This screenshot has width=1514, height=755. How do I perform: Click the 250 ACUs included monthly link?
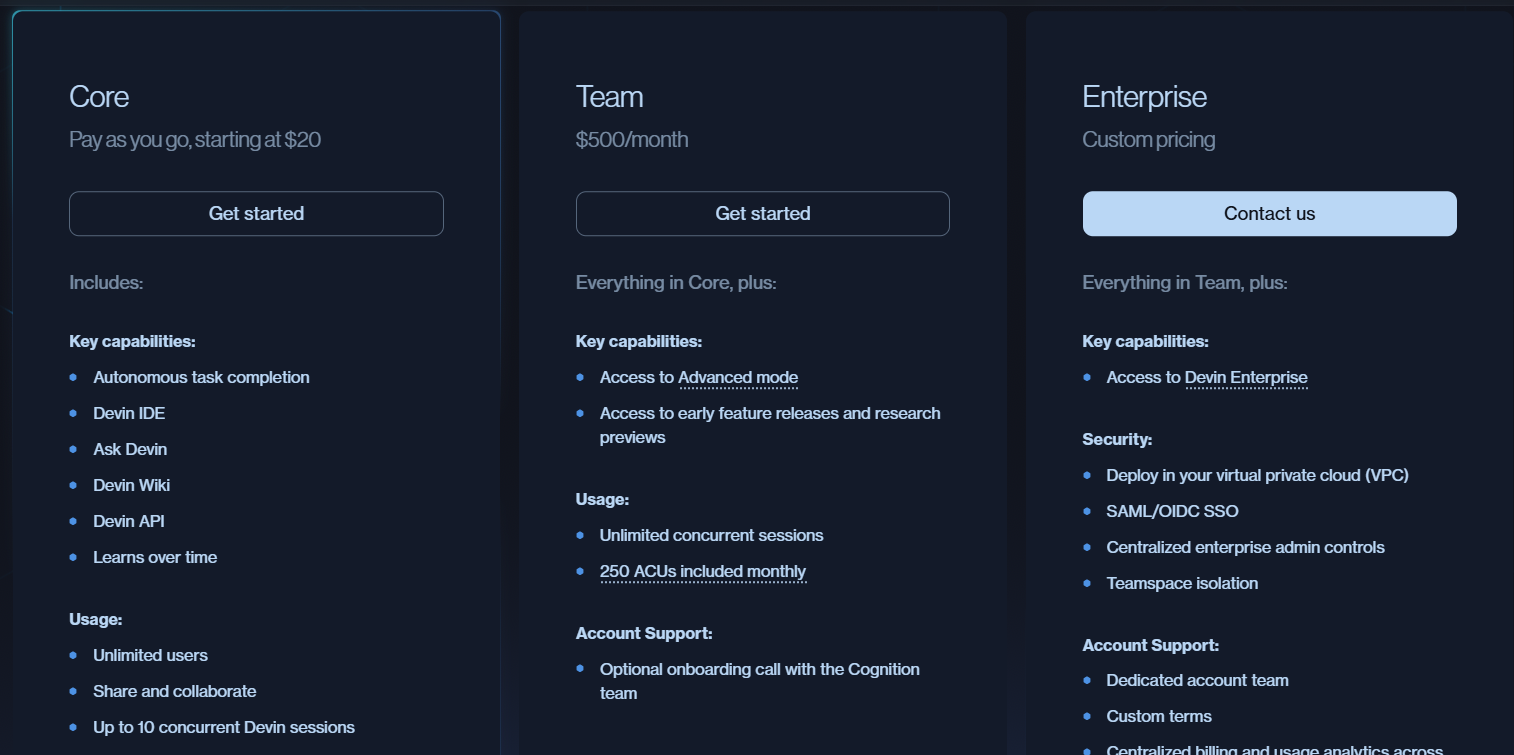coord(702,572)
